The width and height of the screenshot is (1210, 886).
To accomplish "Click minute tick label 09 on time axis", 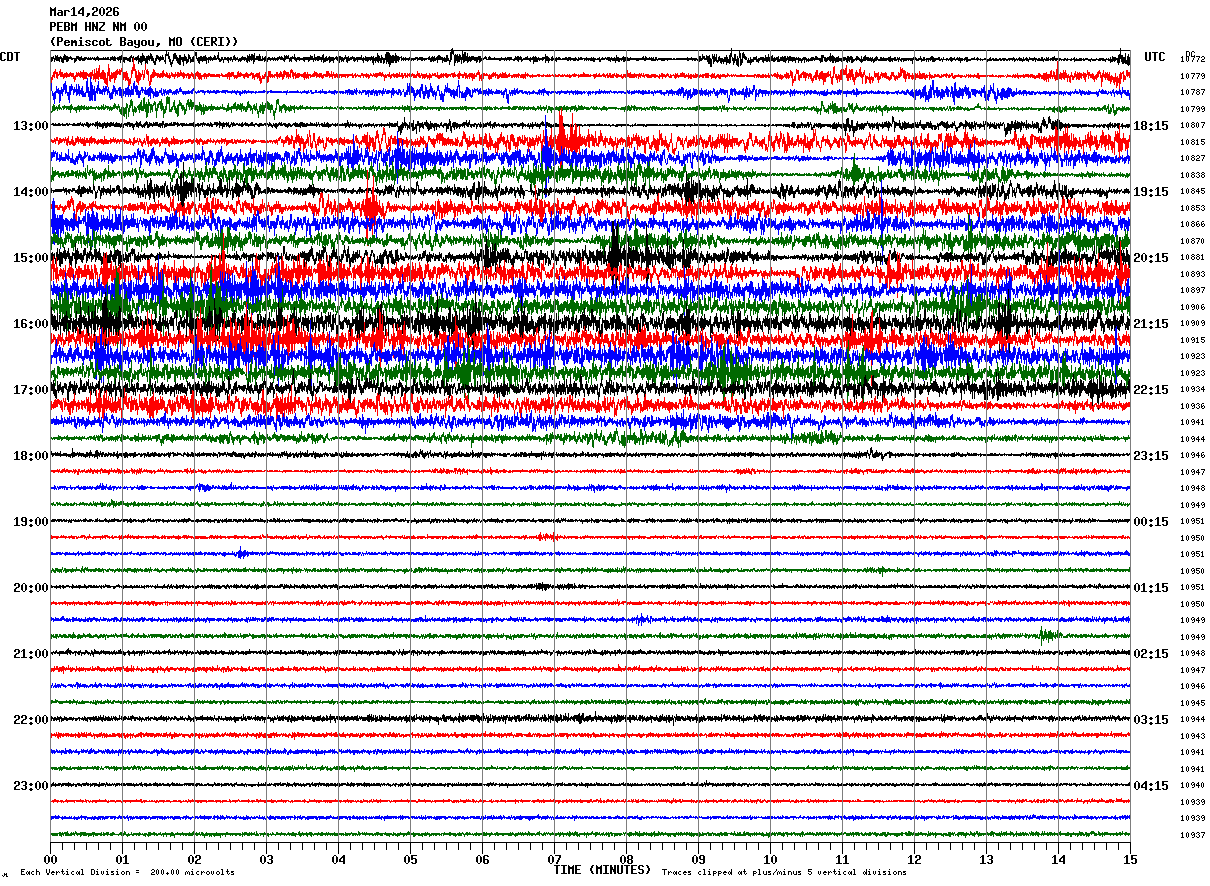I will click(x=698, y=859).
